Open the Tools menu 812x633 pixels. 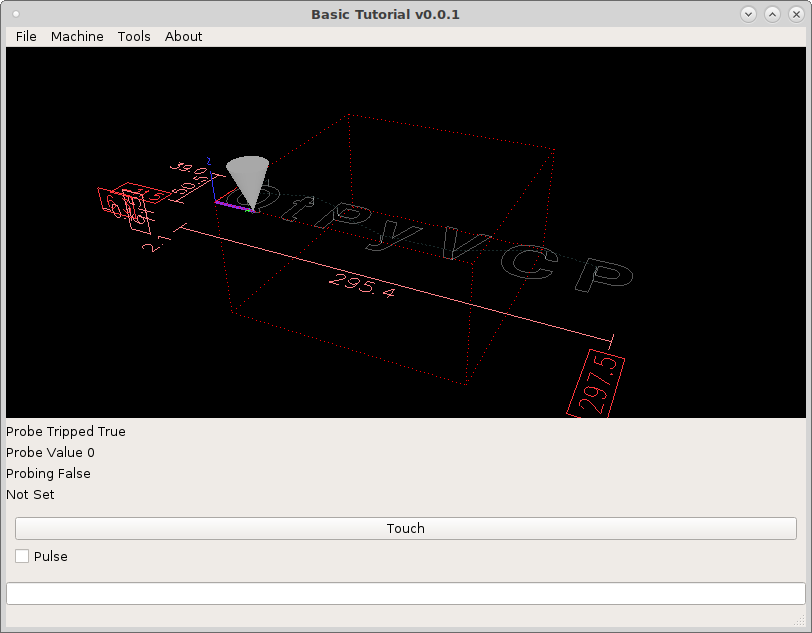tap(134, 36)
